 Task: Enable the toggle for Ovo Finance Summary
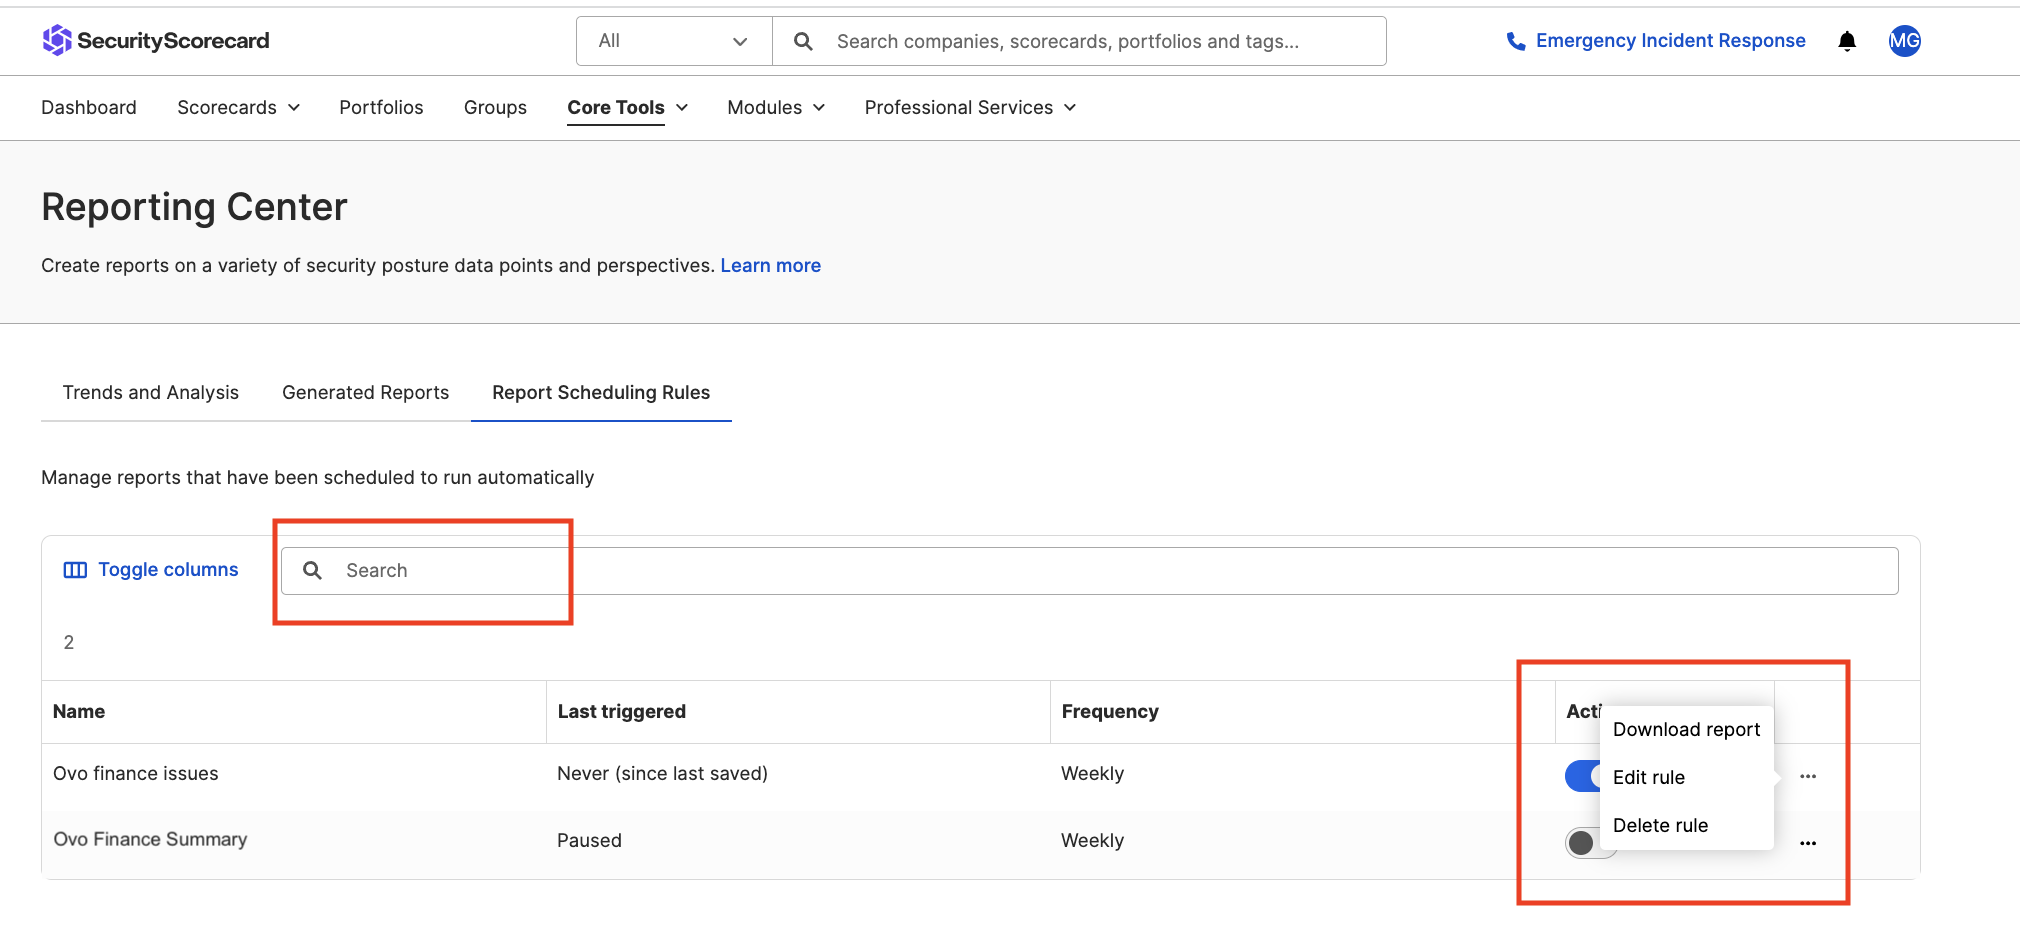(1588, 842)
